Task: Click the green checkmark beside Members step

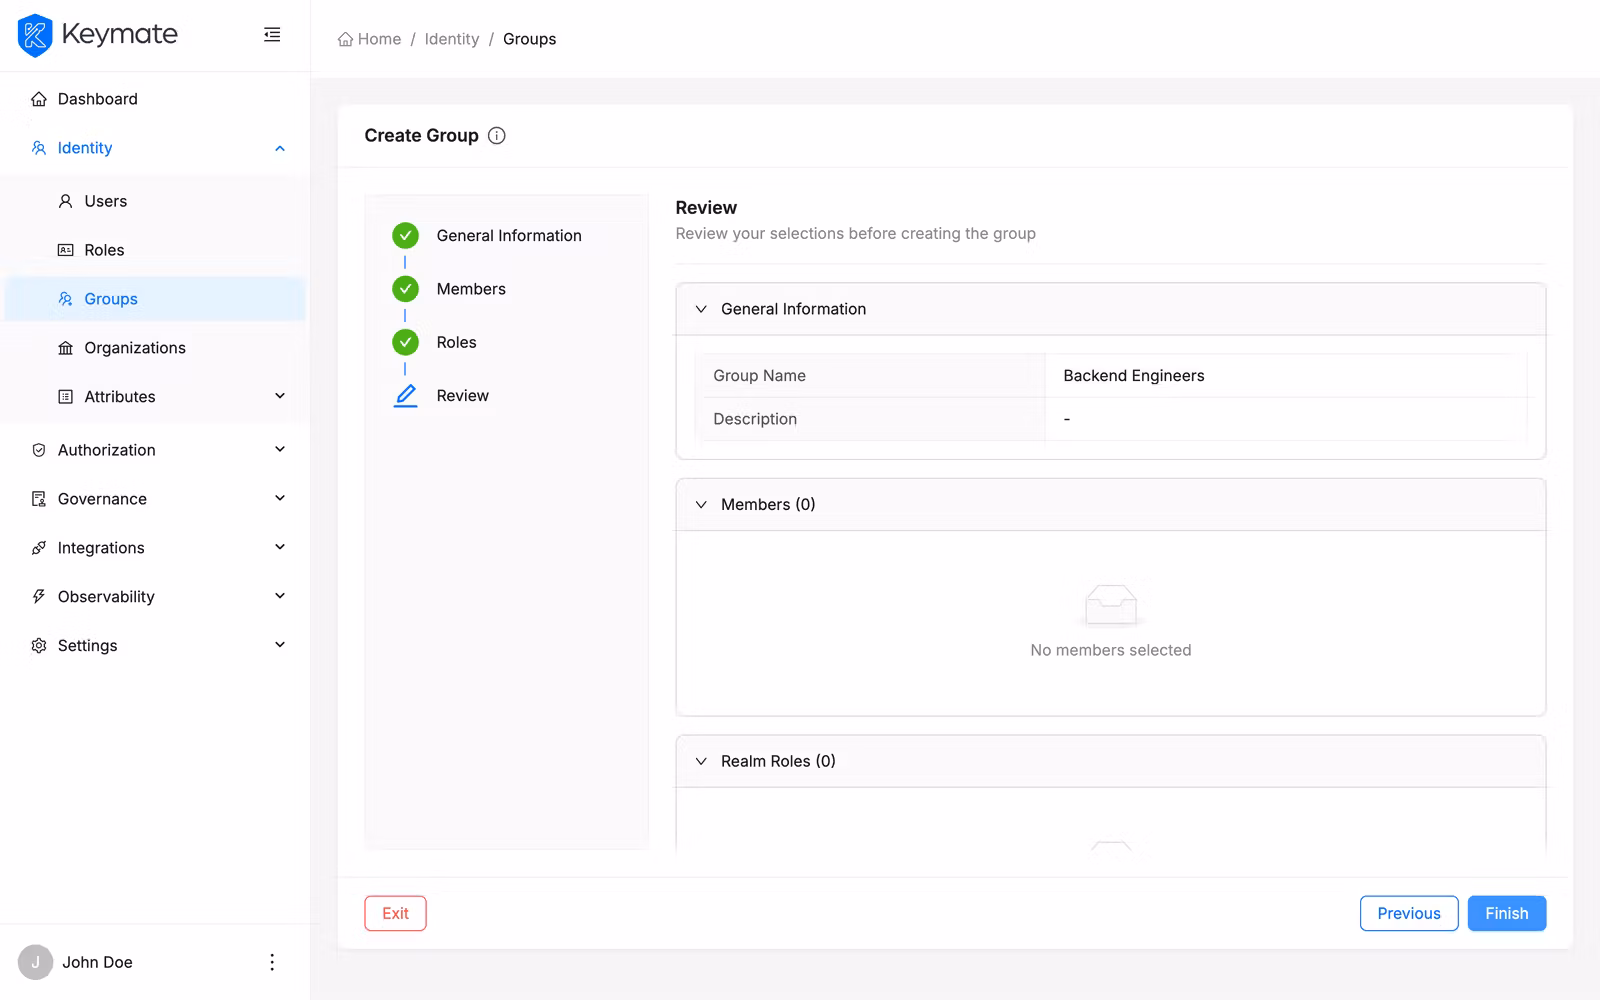Action: [405, 288]
